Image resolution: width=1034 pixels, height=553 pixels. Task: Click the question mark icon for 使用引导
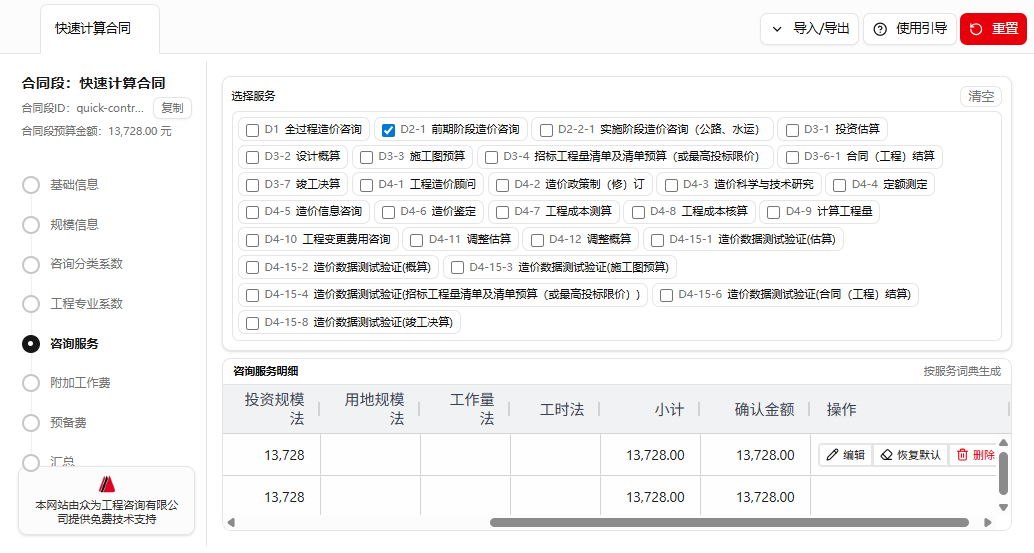(x=880, y=29)
